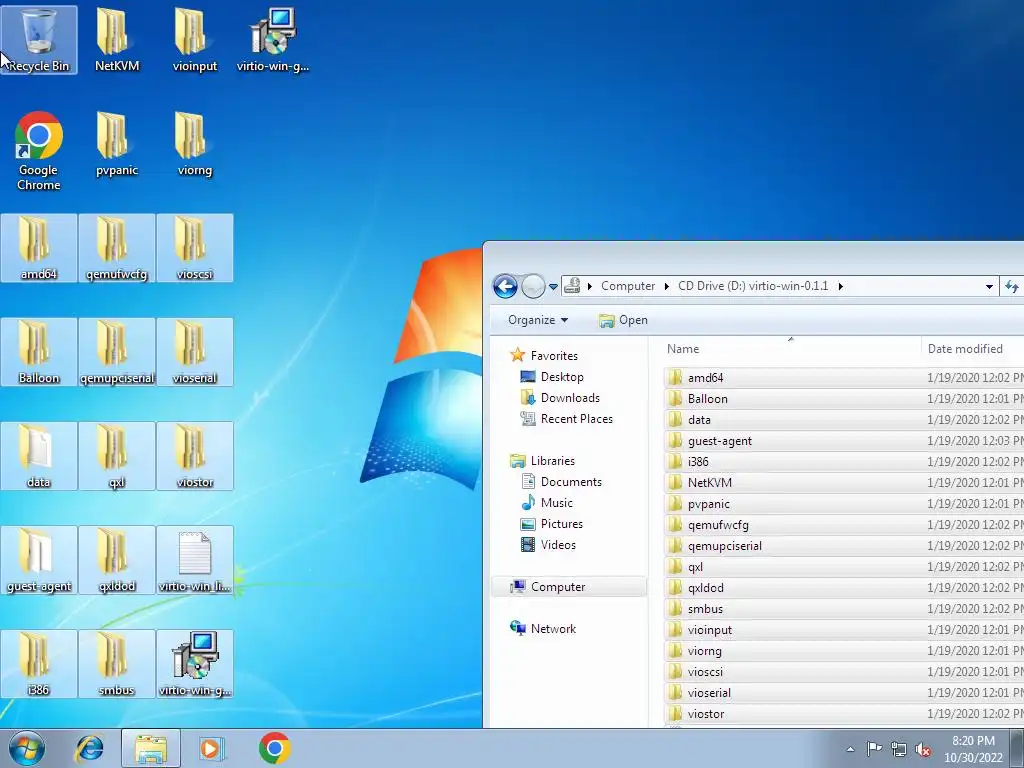This screenshot has width=1024, height=768.
Task: Select the vioserial desktop folder
Action: (x=195, y=352)
